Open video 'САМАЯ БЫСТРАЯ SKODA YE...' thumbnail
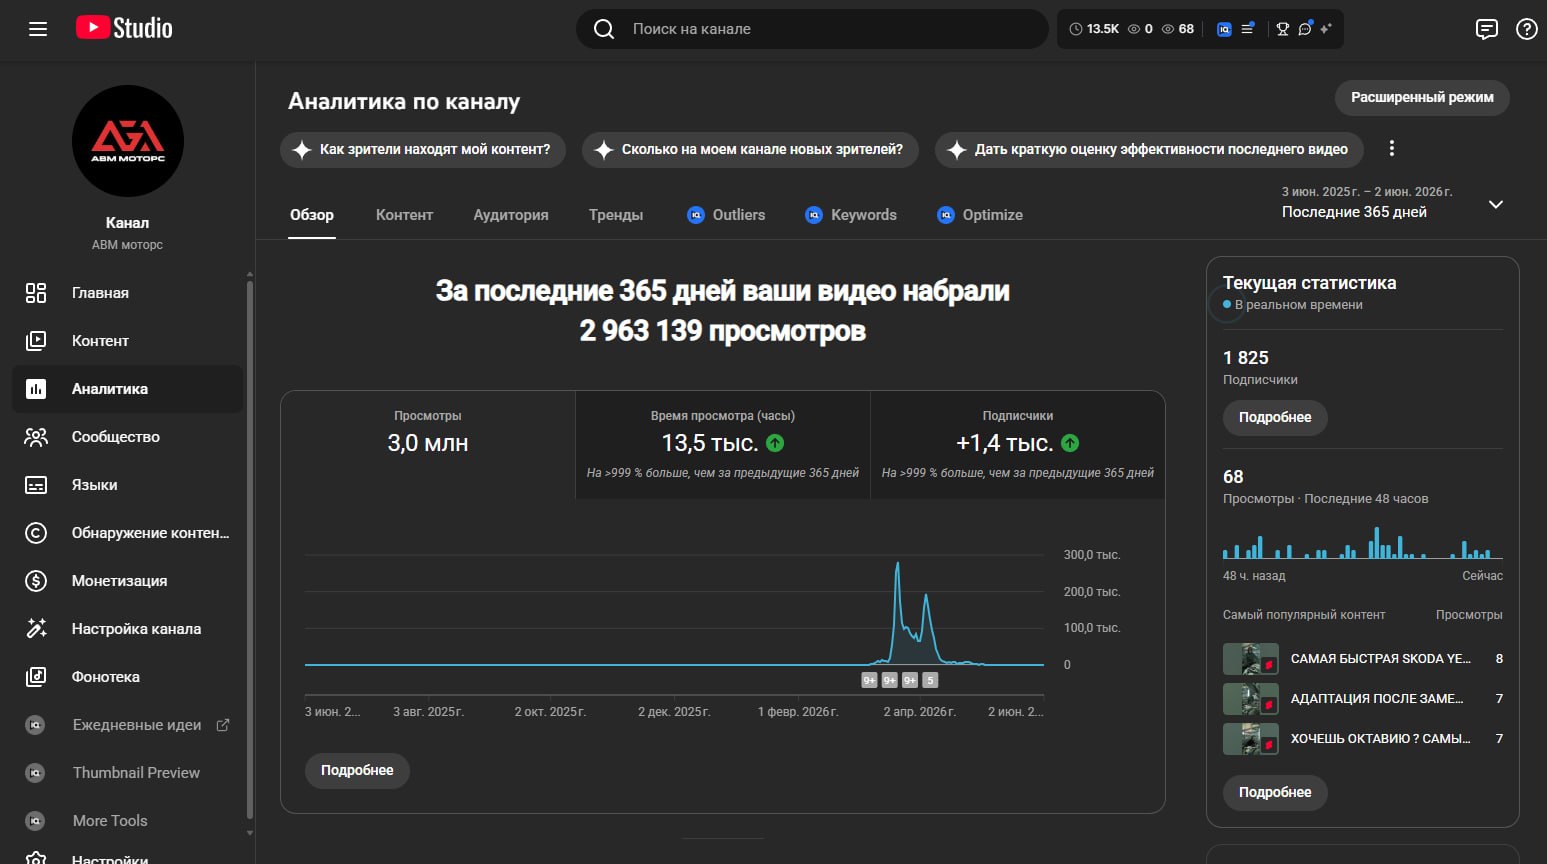This screenshot has height=864, width=1547. [1250, 659]
